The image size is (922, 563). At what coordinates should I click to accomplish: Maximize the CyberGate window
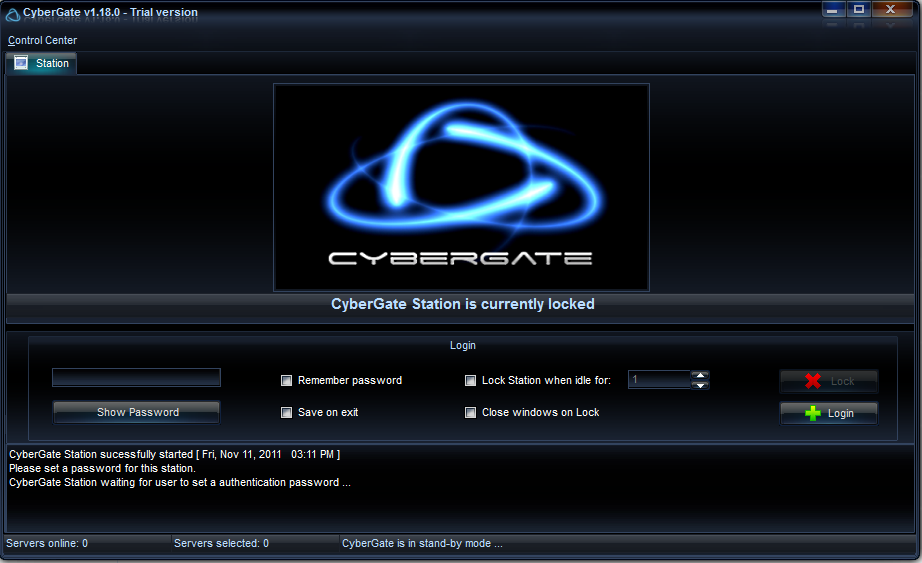click(858, 9)
